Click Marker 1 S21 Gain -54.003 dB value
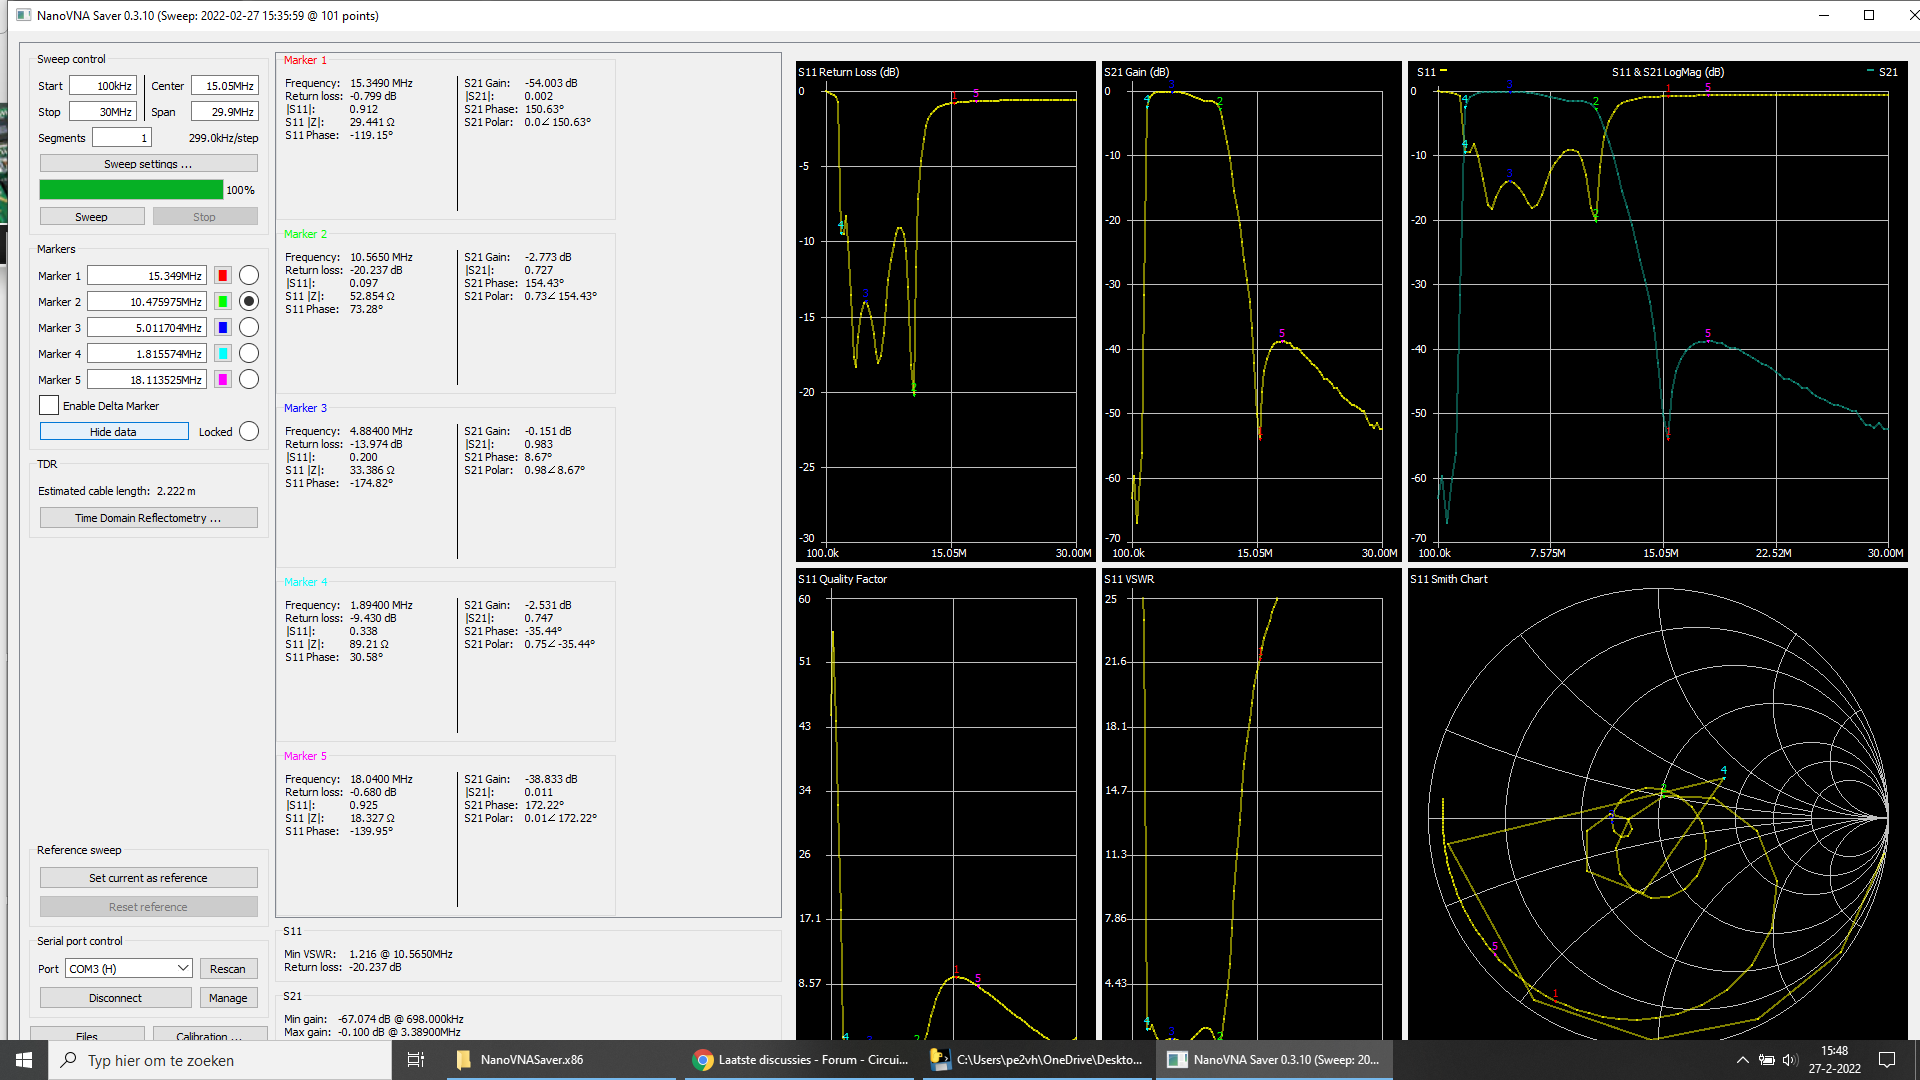1920x1080 pixels. tap(551, 83)
